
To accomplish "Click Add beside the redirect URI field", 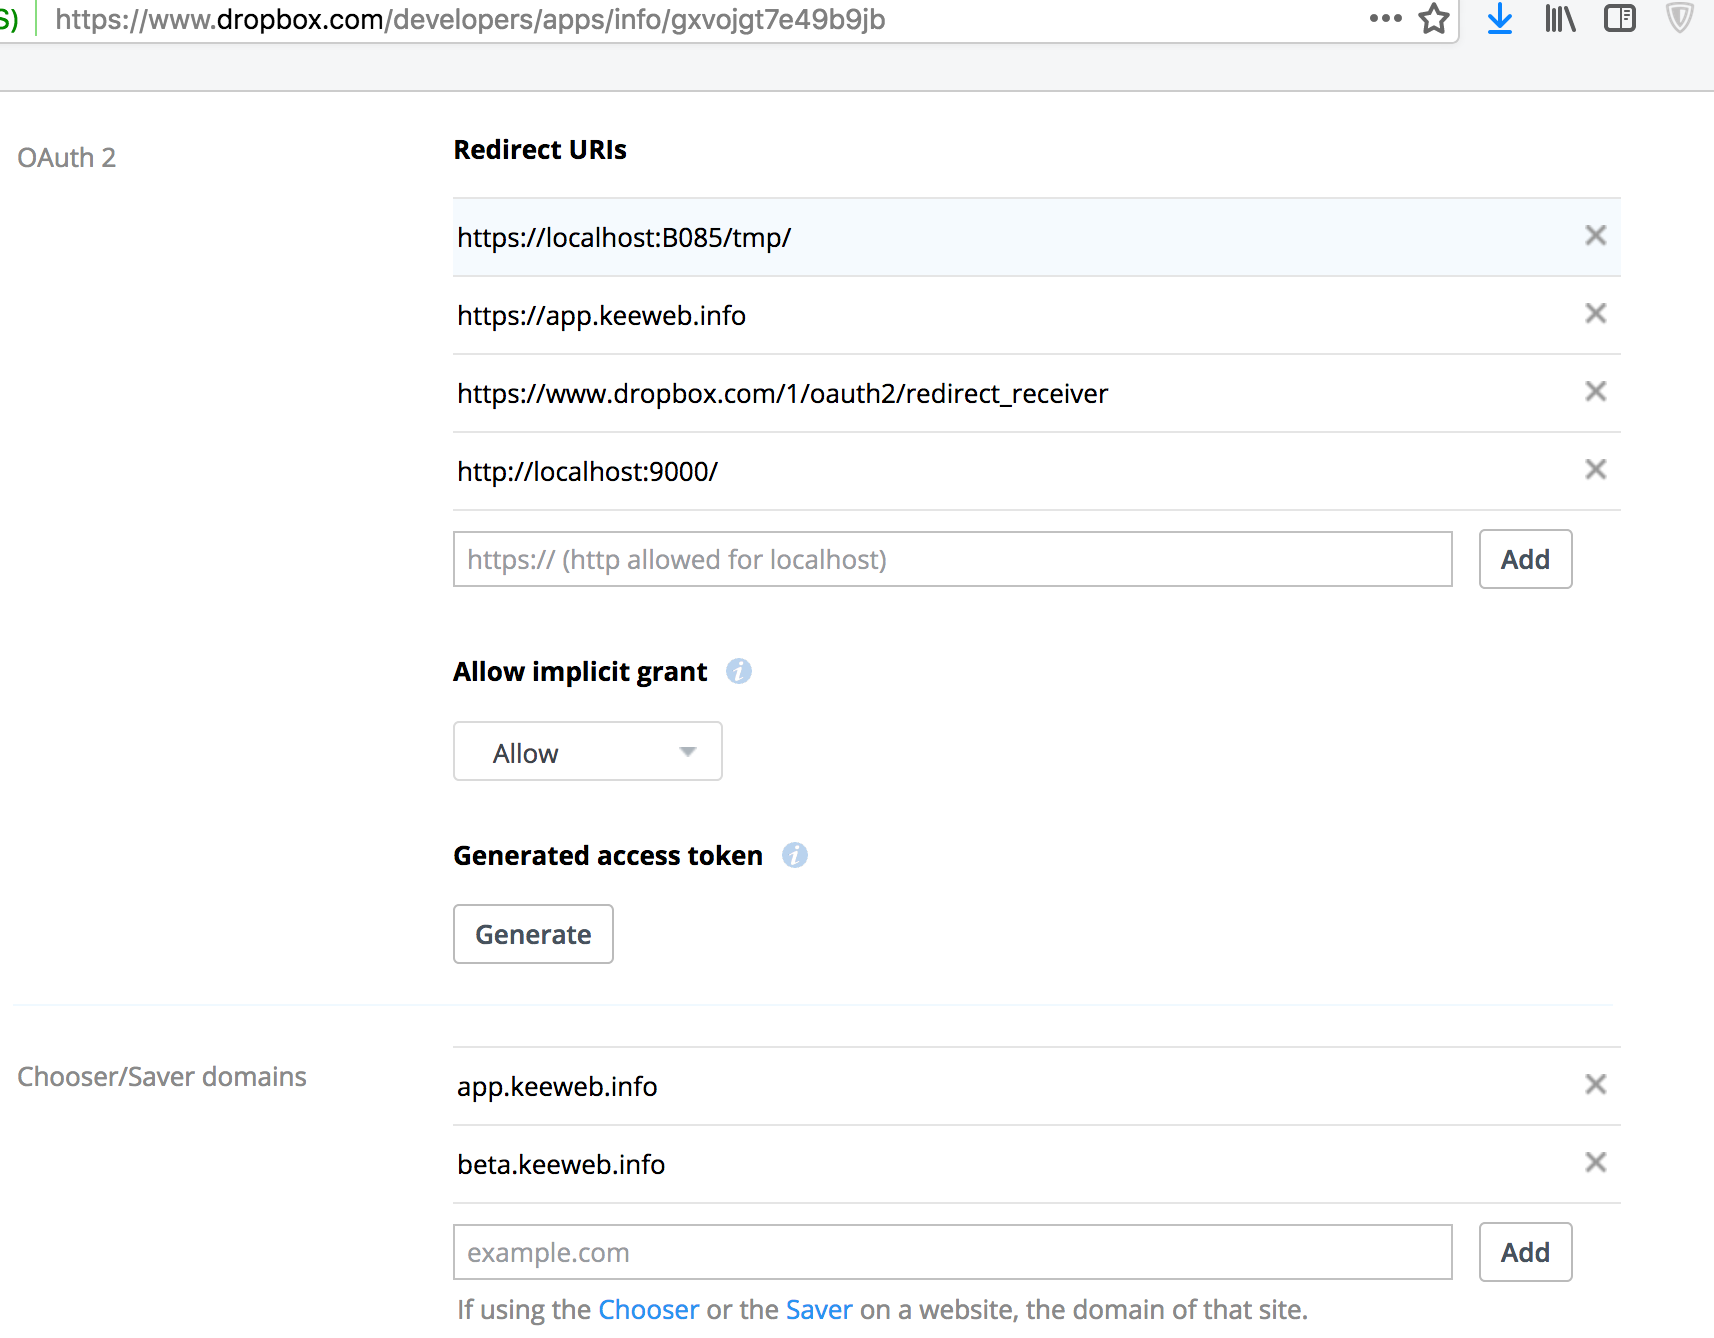I will click(x=1525, y=559).
